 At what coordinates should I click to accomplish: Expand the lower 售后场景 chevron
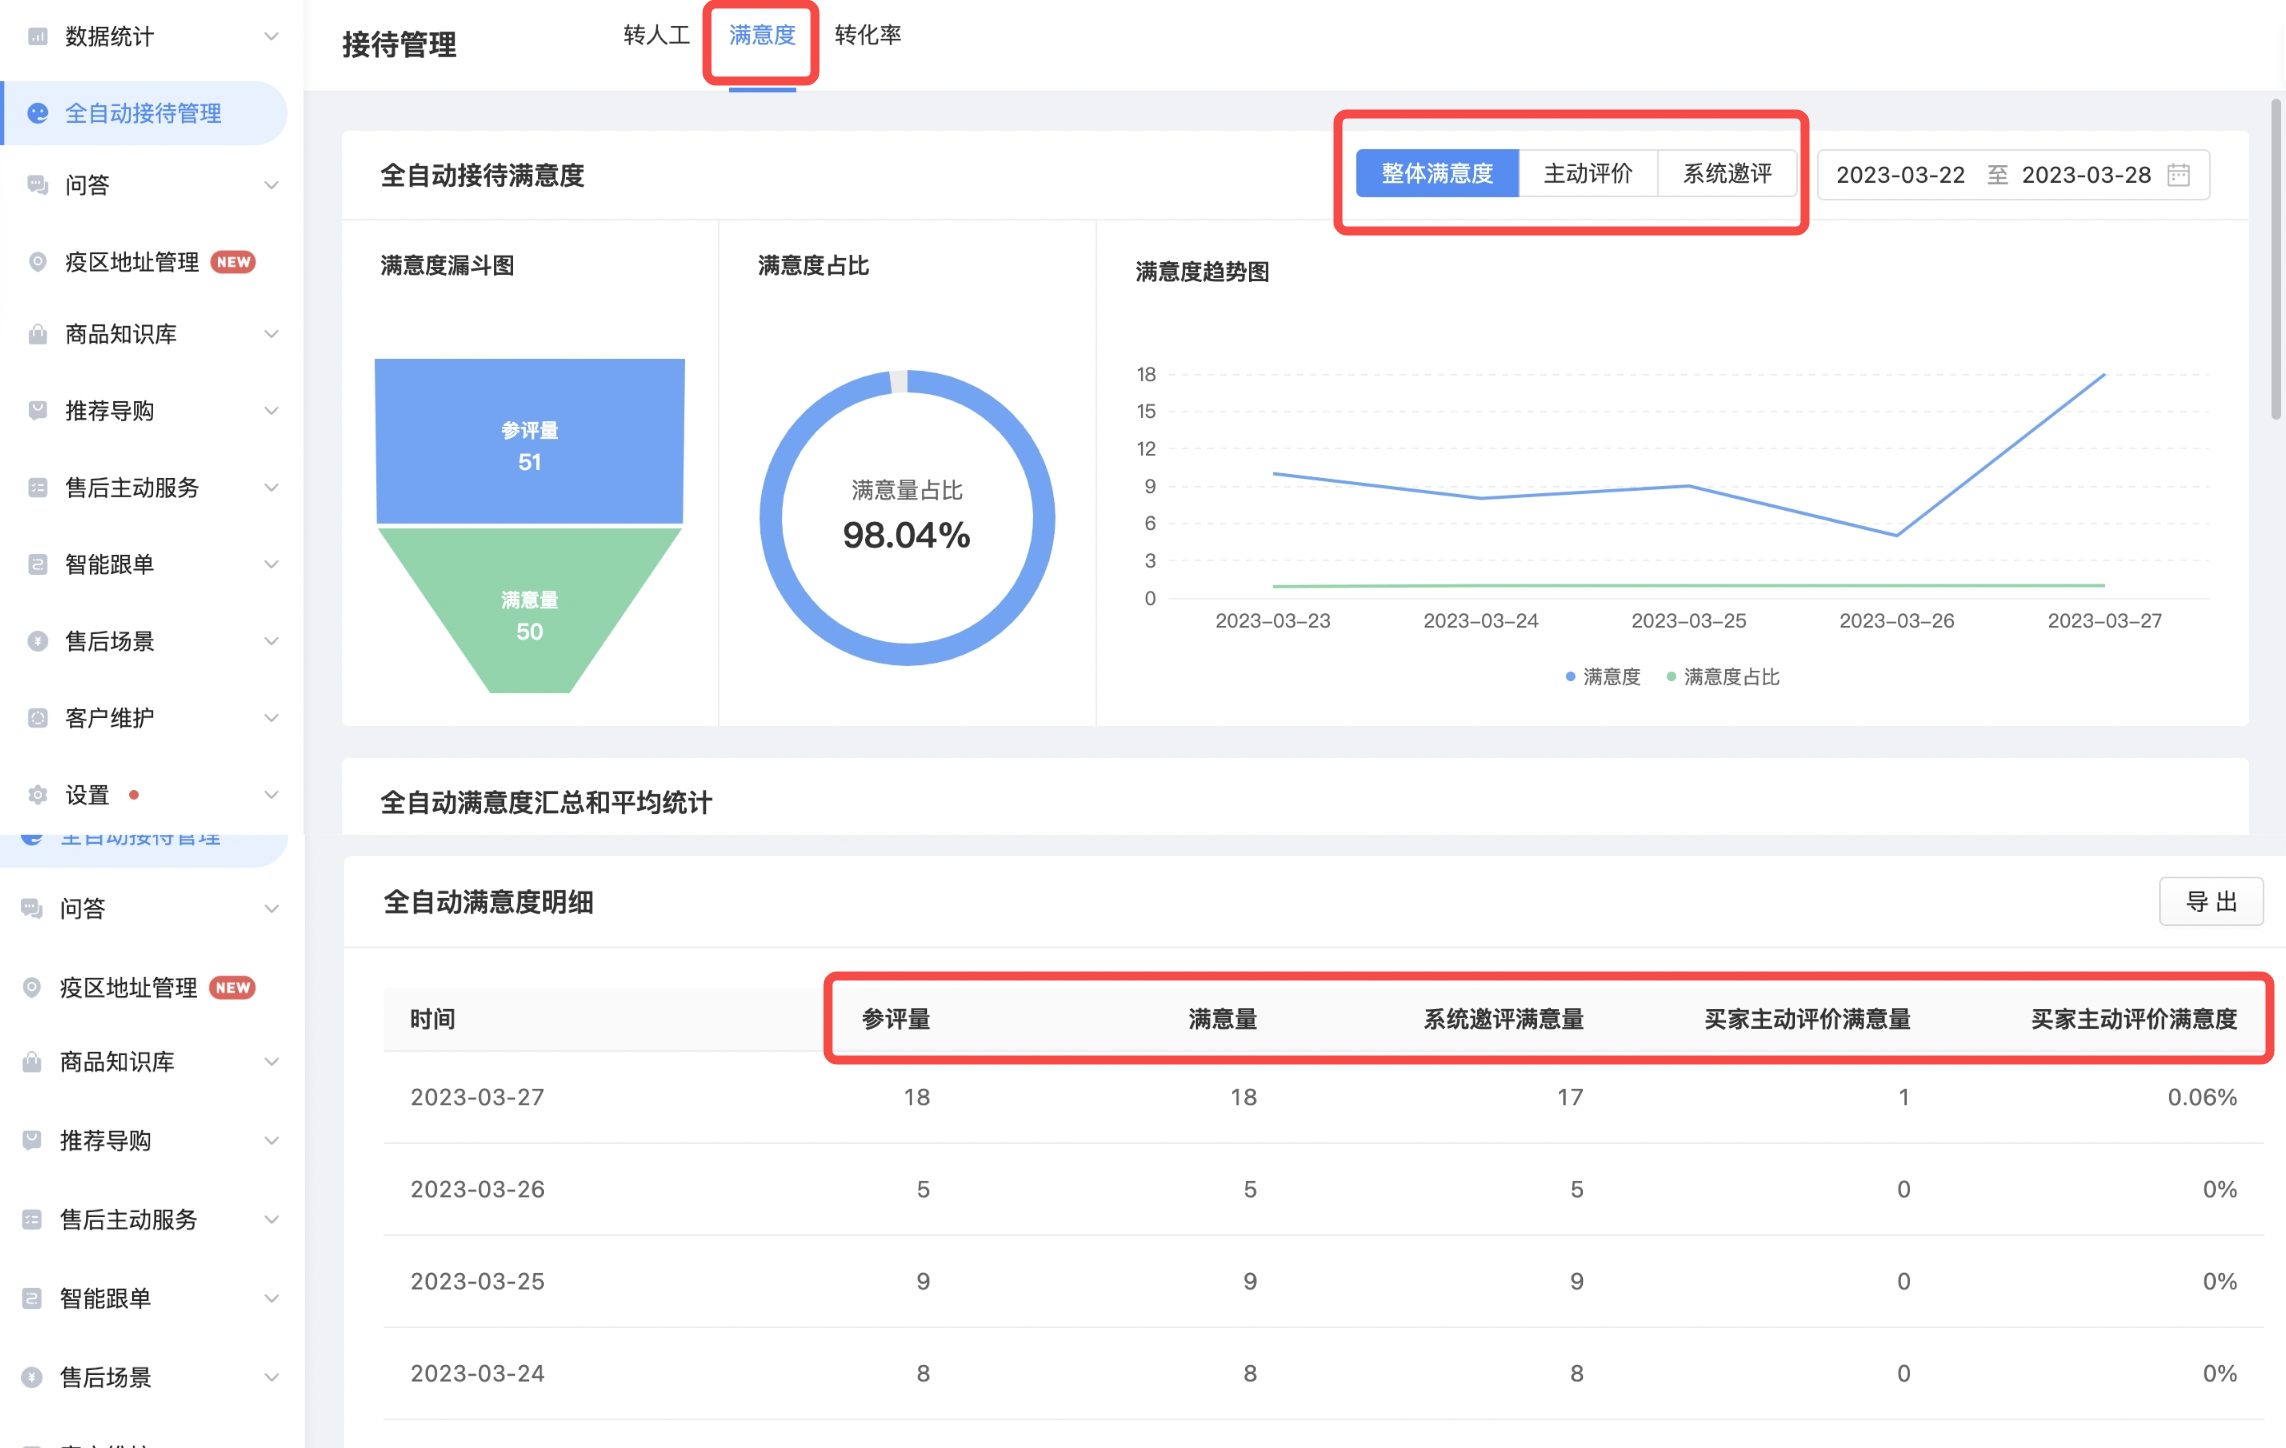[271, 1377]
